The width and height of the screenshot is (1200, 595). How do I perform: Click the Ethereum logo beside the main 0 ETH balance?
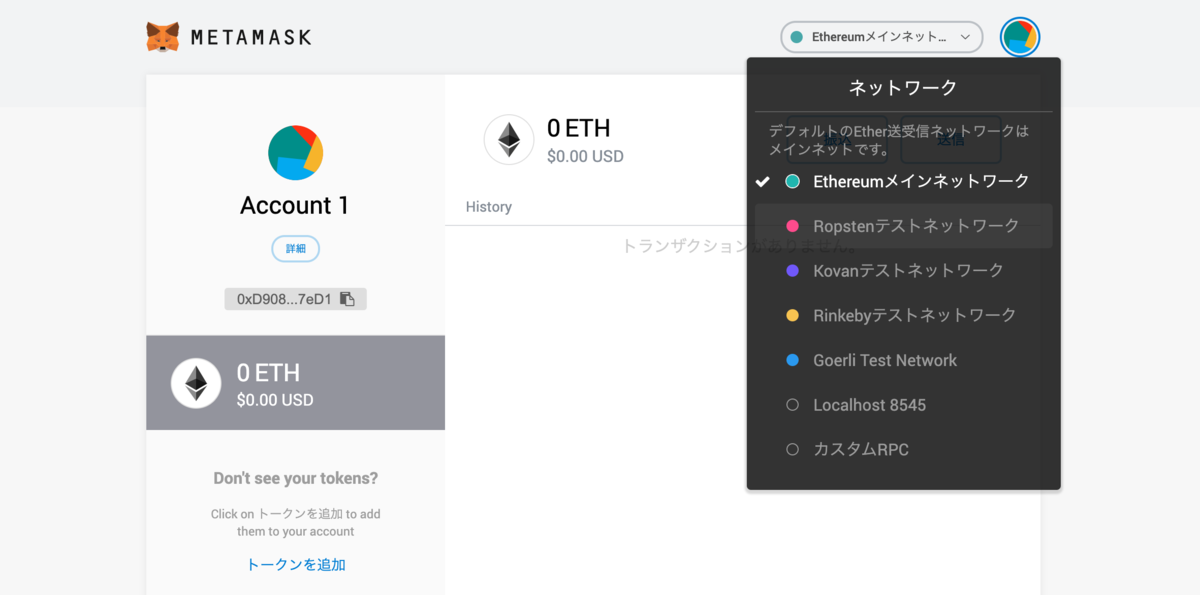pyautogui.click(x=509, y=139)
